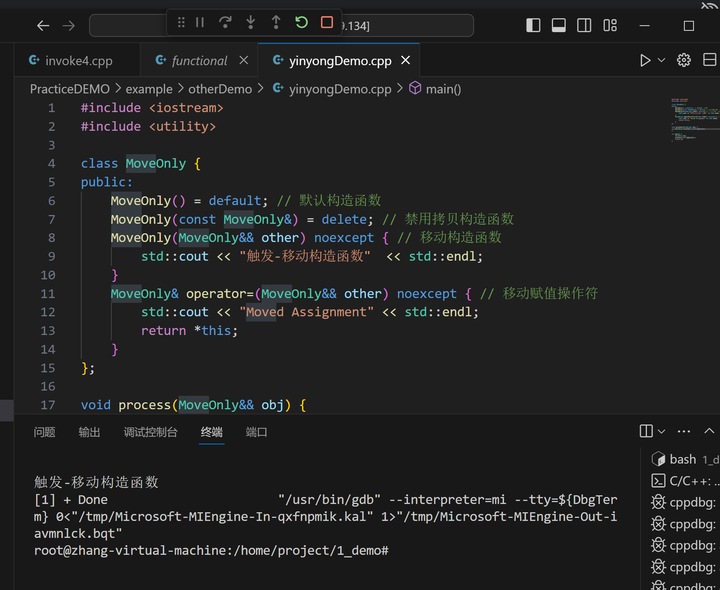This screenshot has height=590, width=720.
Task: Switch to the invoke4.cpp tab
Action: coord(77,61)
